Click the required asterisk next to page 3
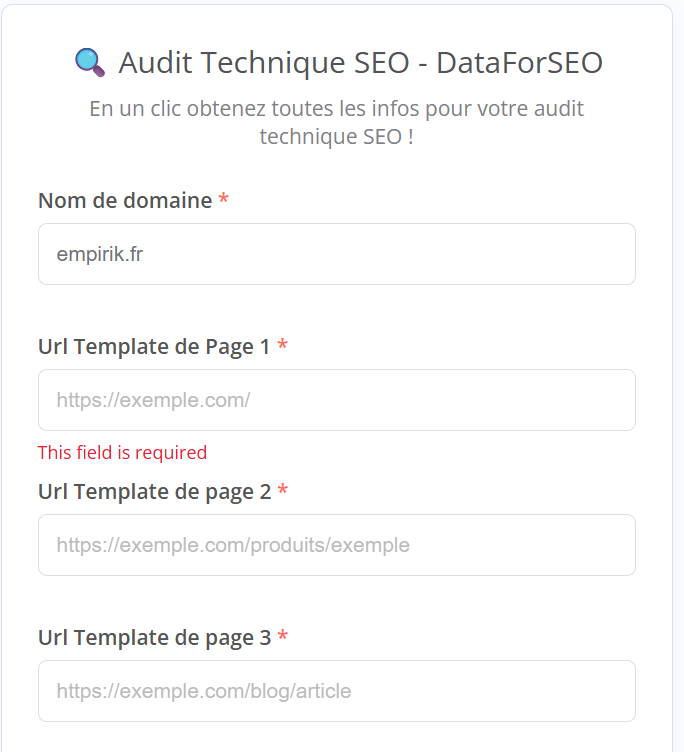Screen dimensions: 684x752 tap(283, 637)
